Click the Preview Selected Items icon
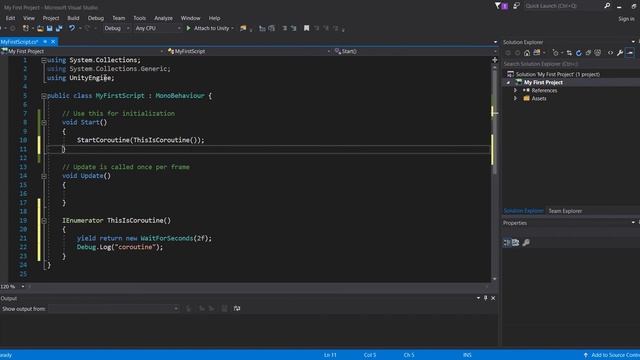 630,53
